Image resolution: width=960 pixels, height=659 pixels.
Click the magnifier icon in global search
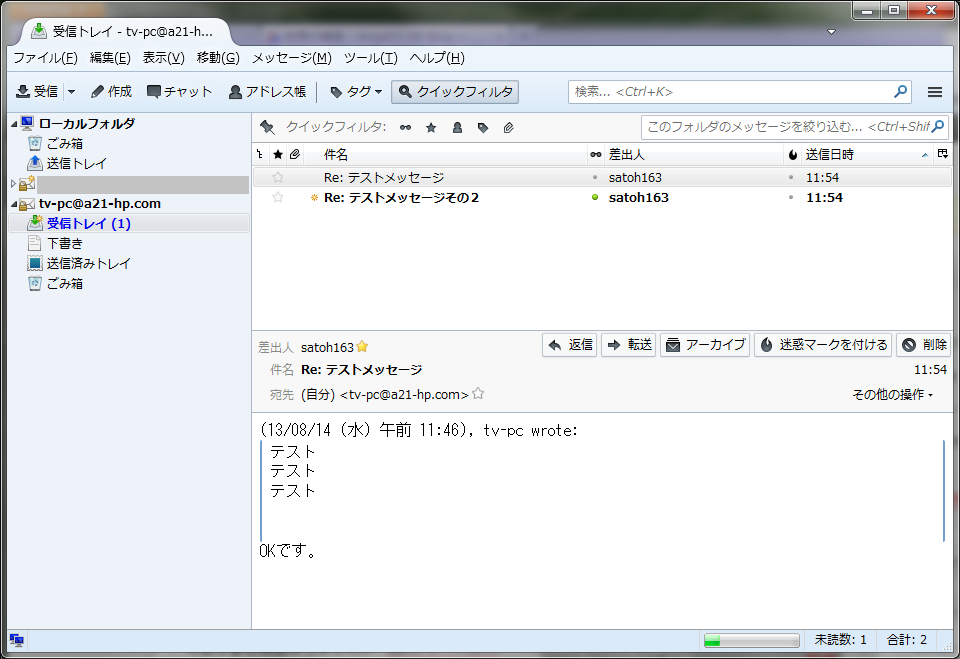pos(900,92)
